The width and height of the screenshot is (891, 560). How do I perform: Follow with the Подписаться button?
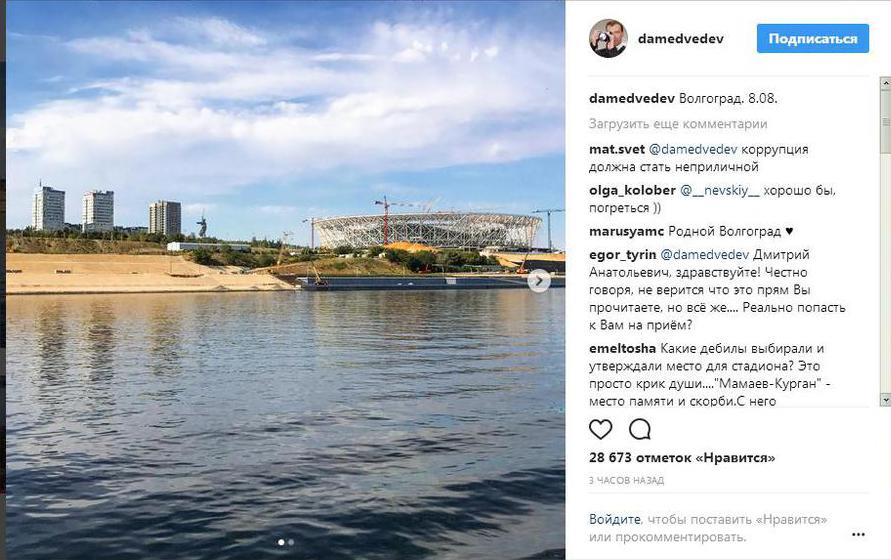click(x=813, y=39)
